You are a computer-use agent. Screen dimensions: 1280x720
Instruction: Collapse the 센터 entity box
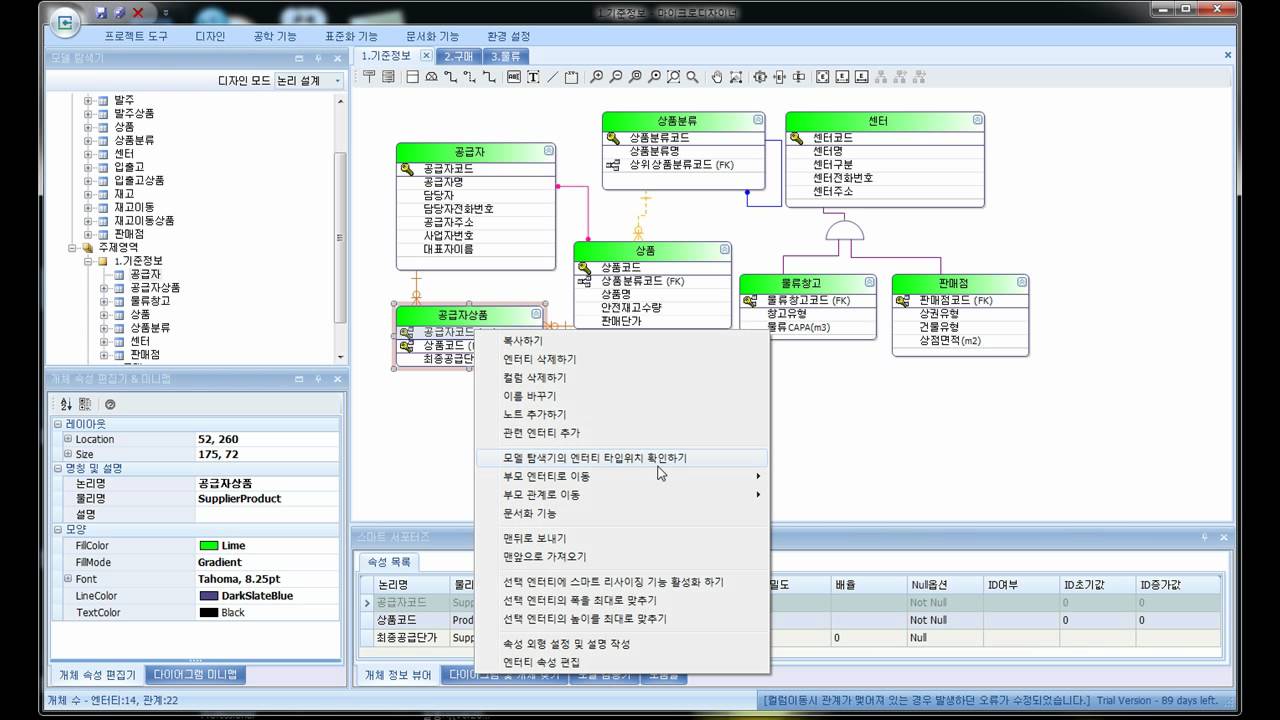[977, 120]
